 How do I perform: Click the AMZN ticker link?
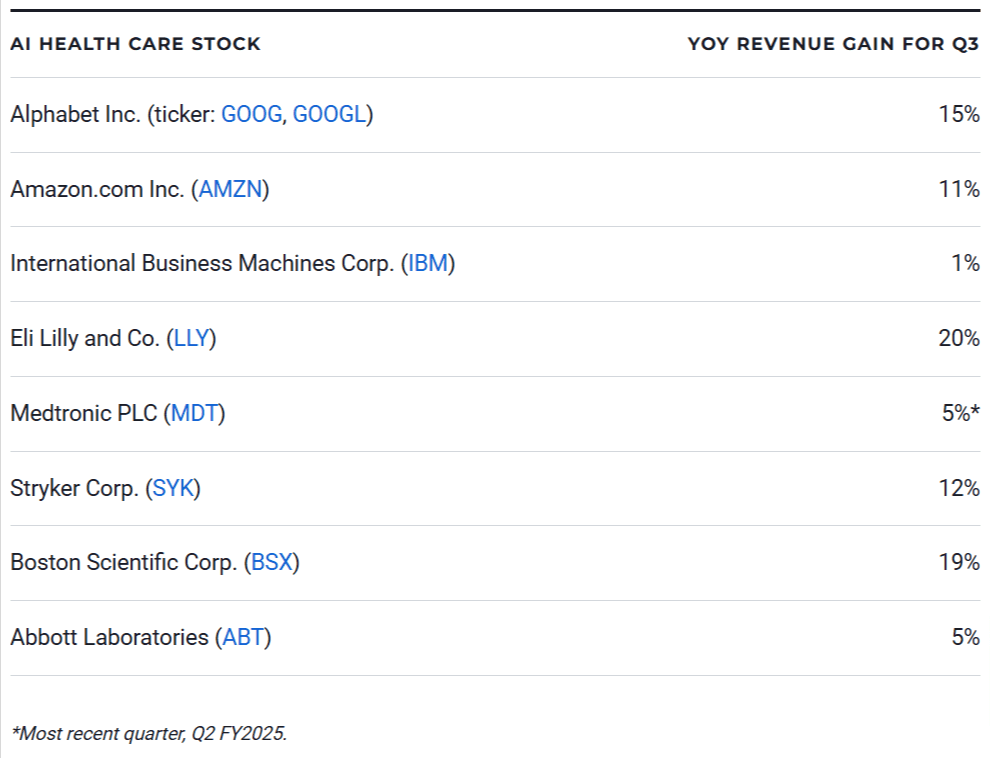tap(230, 189)
